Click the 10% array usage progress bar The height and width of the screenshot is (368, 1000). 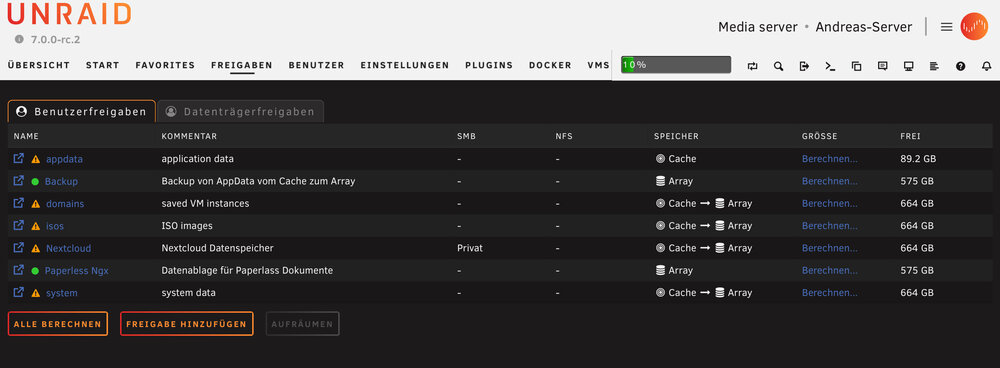[x=675, y=65]
